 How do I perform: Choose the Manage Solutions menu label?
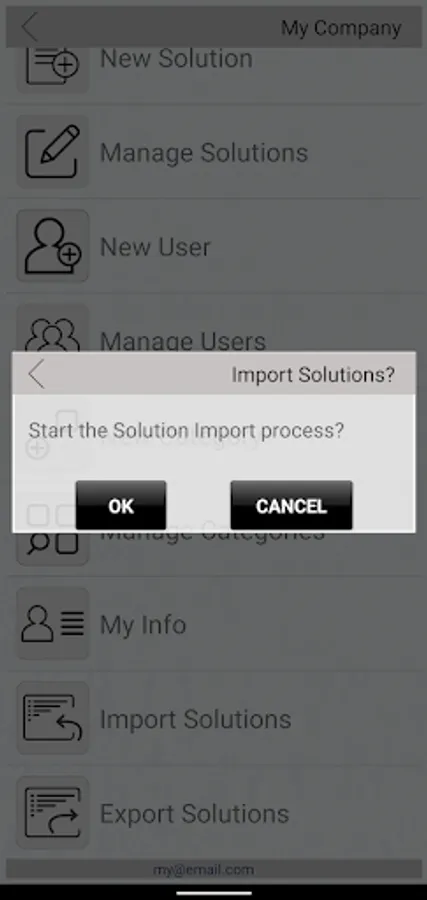[204, 152]
